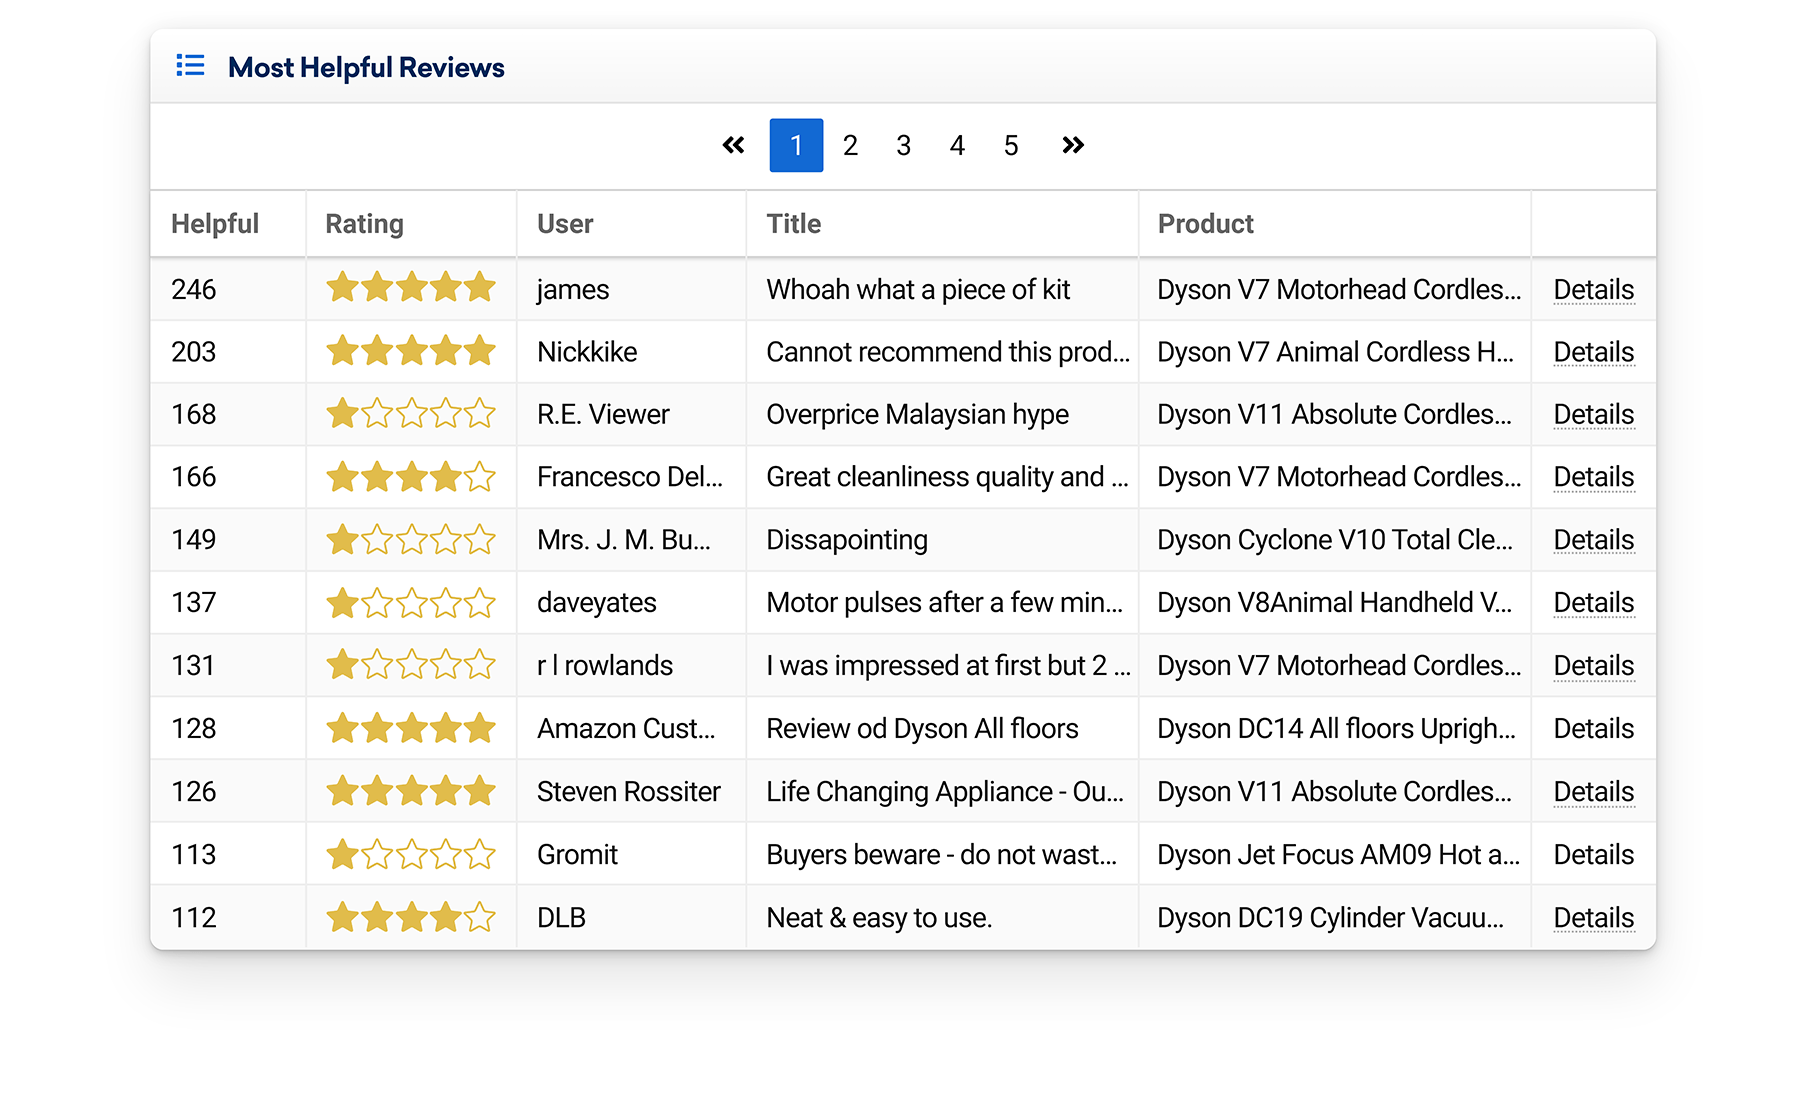Select the title 'I was impressed at first but 2 ...'
Screen dimensions: 1806x1096
pos(948,666)
